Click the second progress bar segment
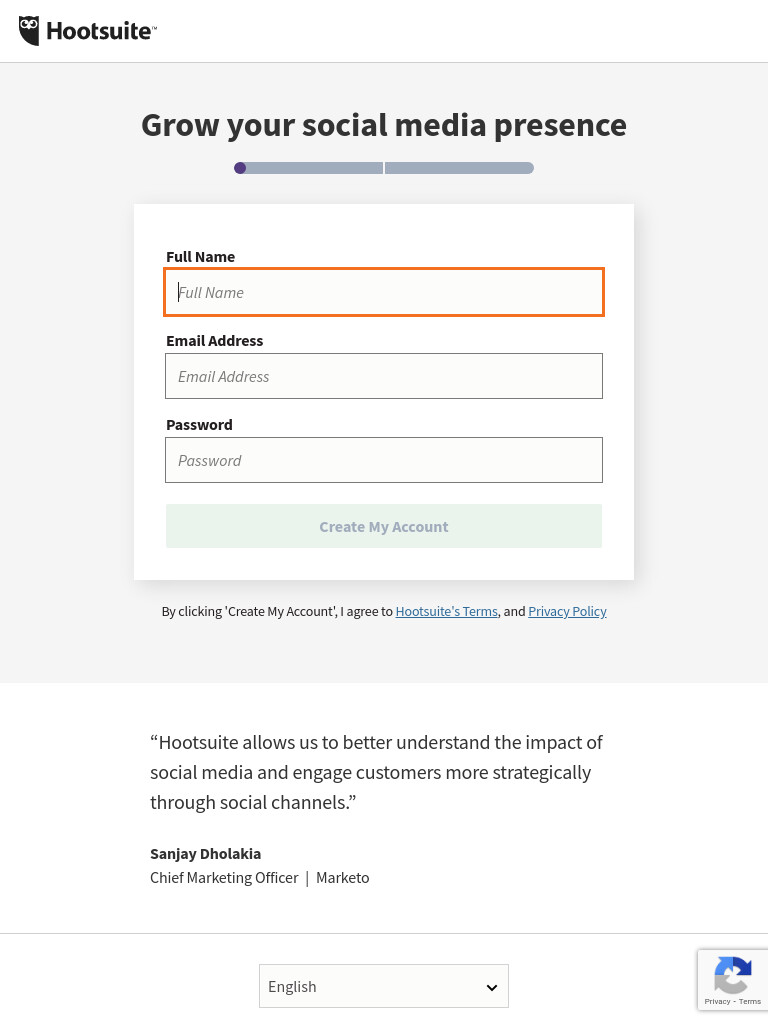 (x=459, y=168)
